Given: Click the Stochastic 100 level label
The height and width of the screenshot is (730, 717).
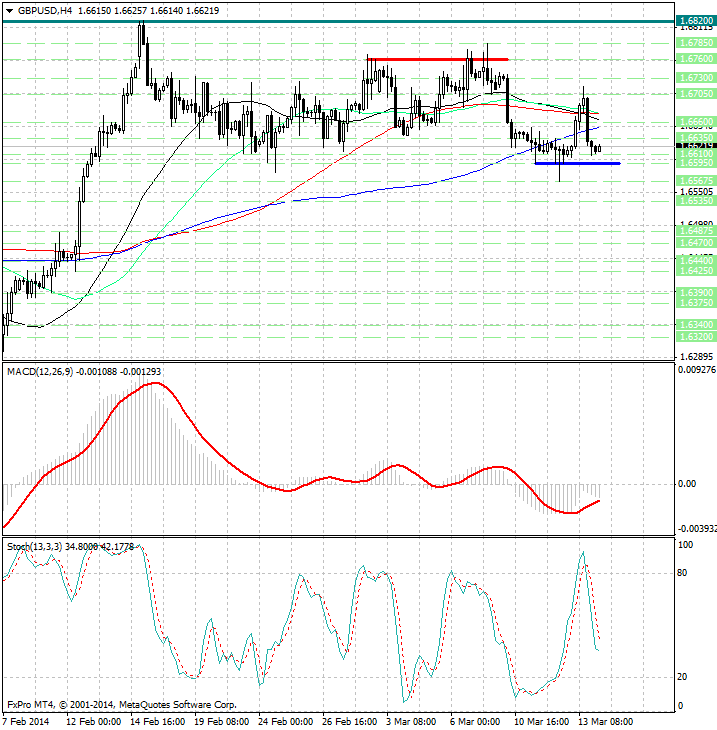Looking at the screenshot, I should tap(685, 545).
